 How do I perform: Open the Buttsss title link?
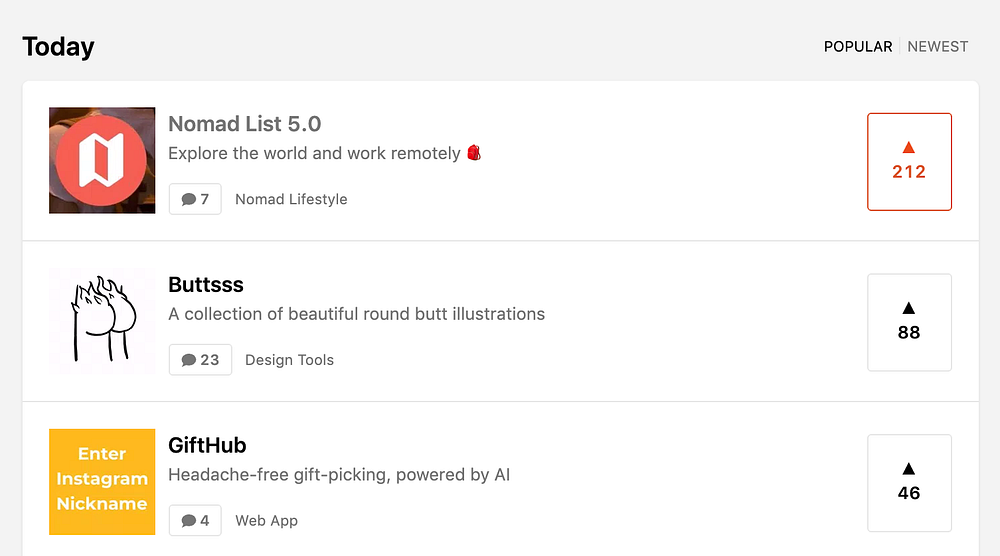click(x=206, y=285)
